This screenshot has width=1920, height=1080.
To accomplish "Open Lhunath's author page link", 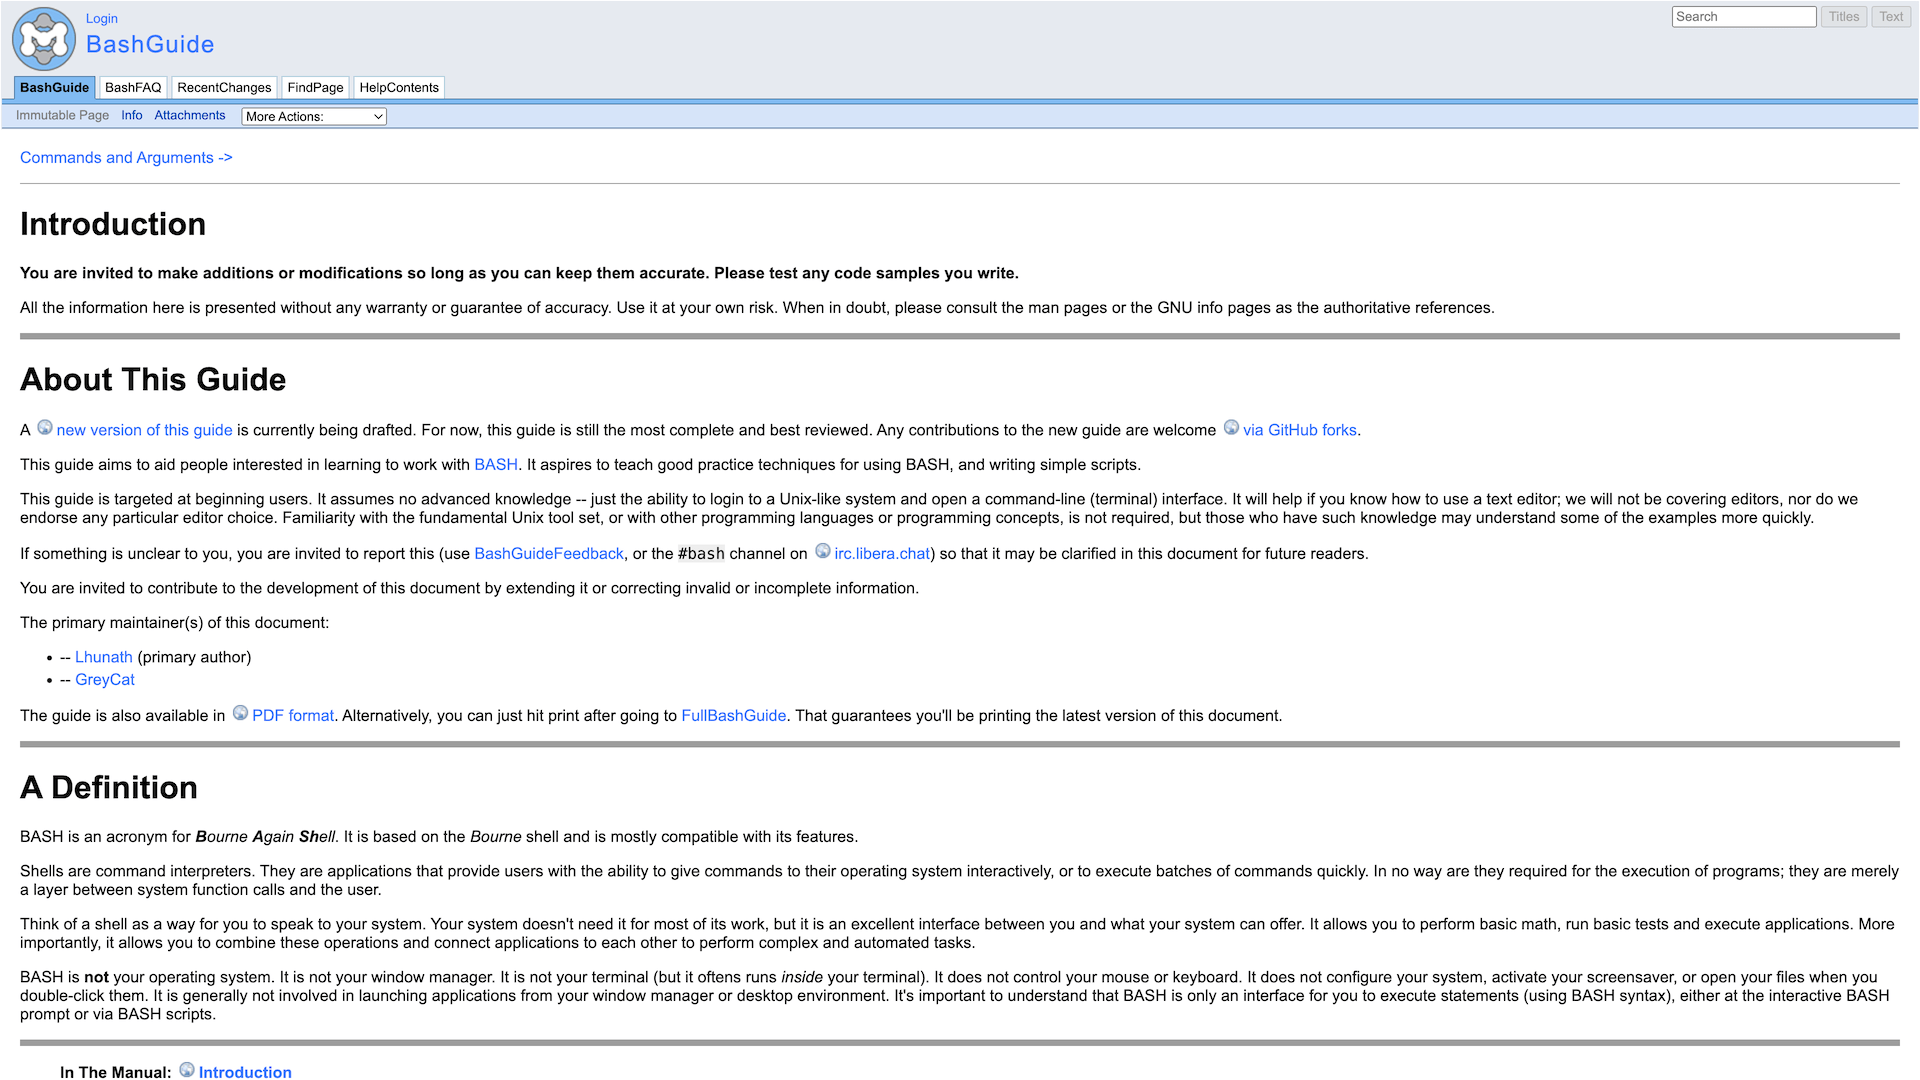I will (x=103, y=657).
